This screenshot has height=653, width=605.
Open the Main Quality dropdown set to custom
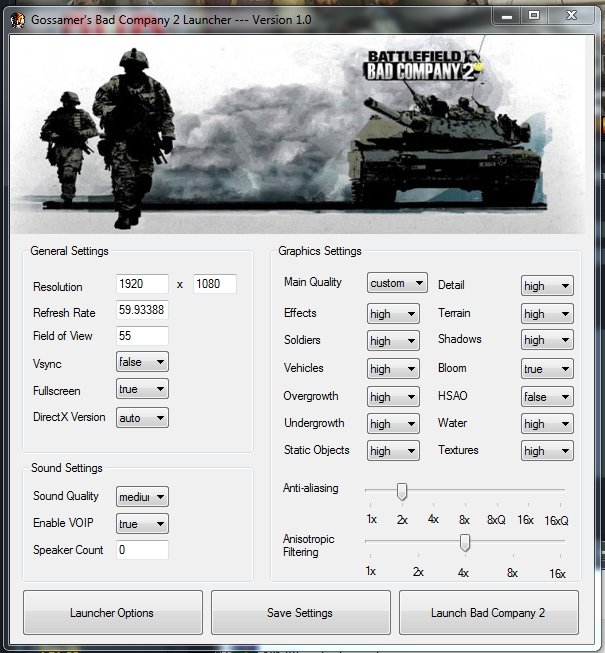(x=397, y=283)
